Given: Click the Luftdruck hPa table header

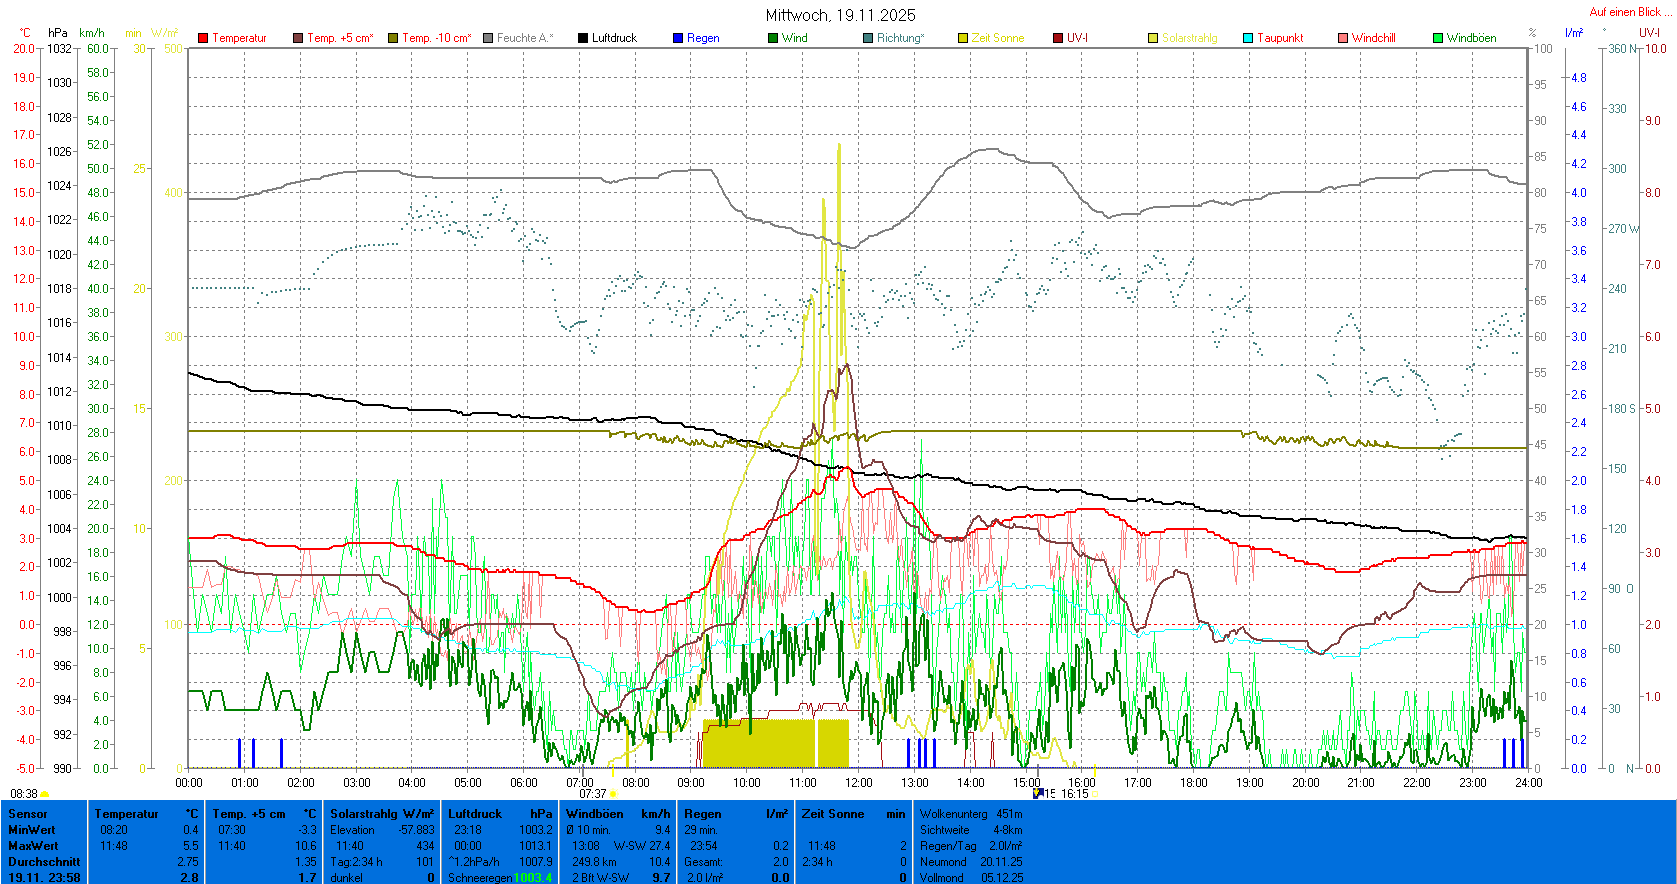Looking at the screenshot, I should [x=500, y=814].
